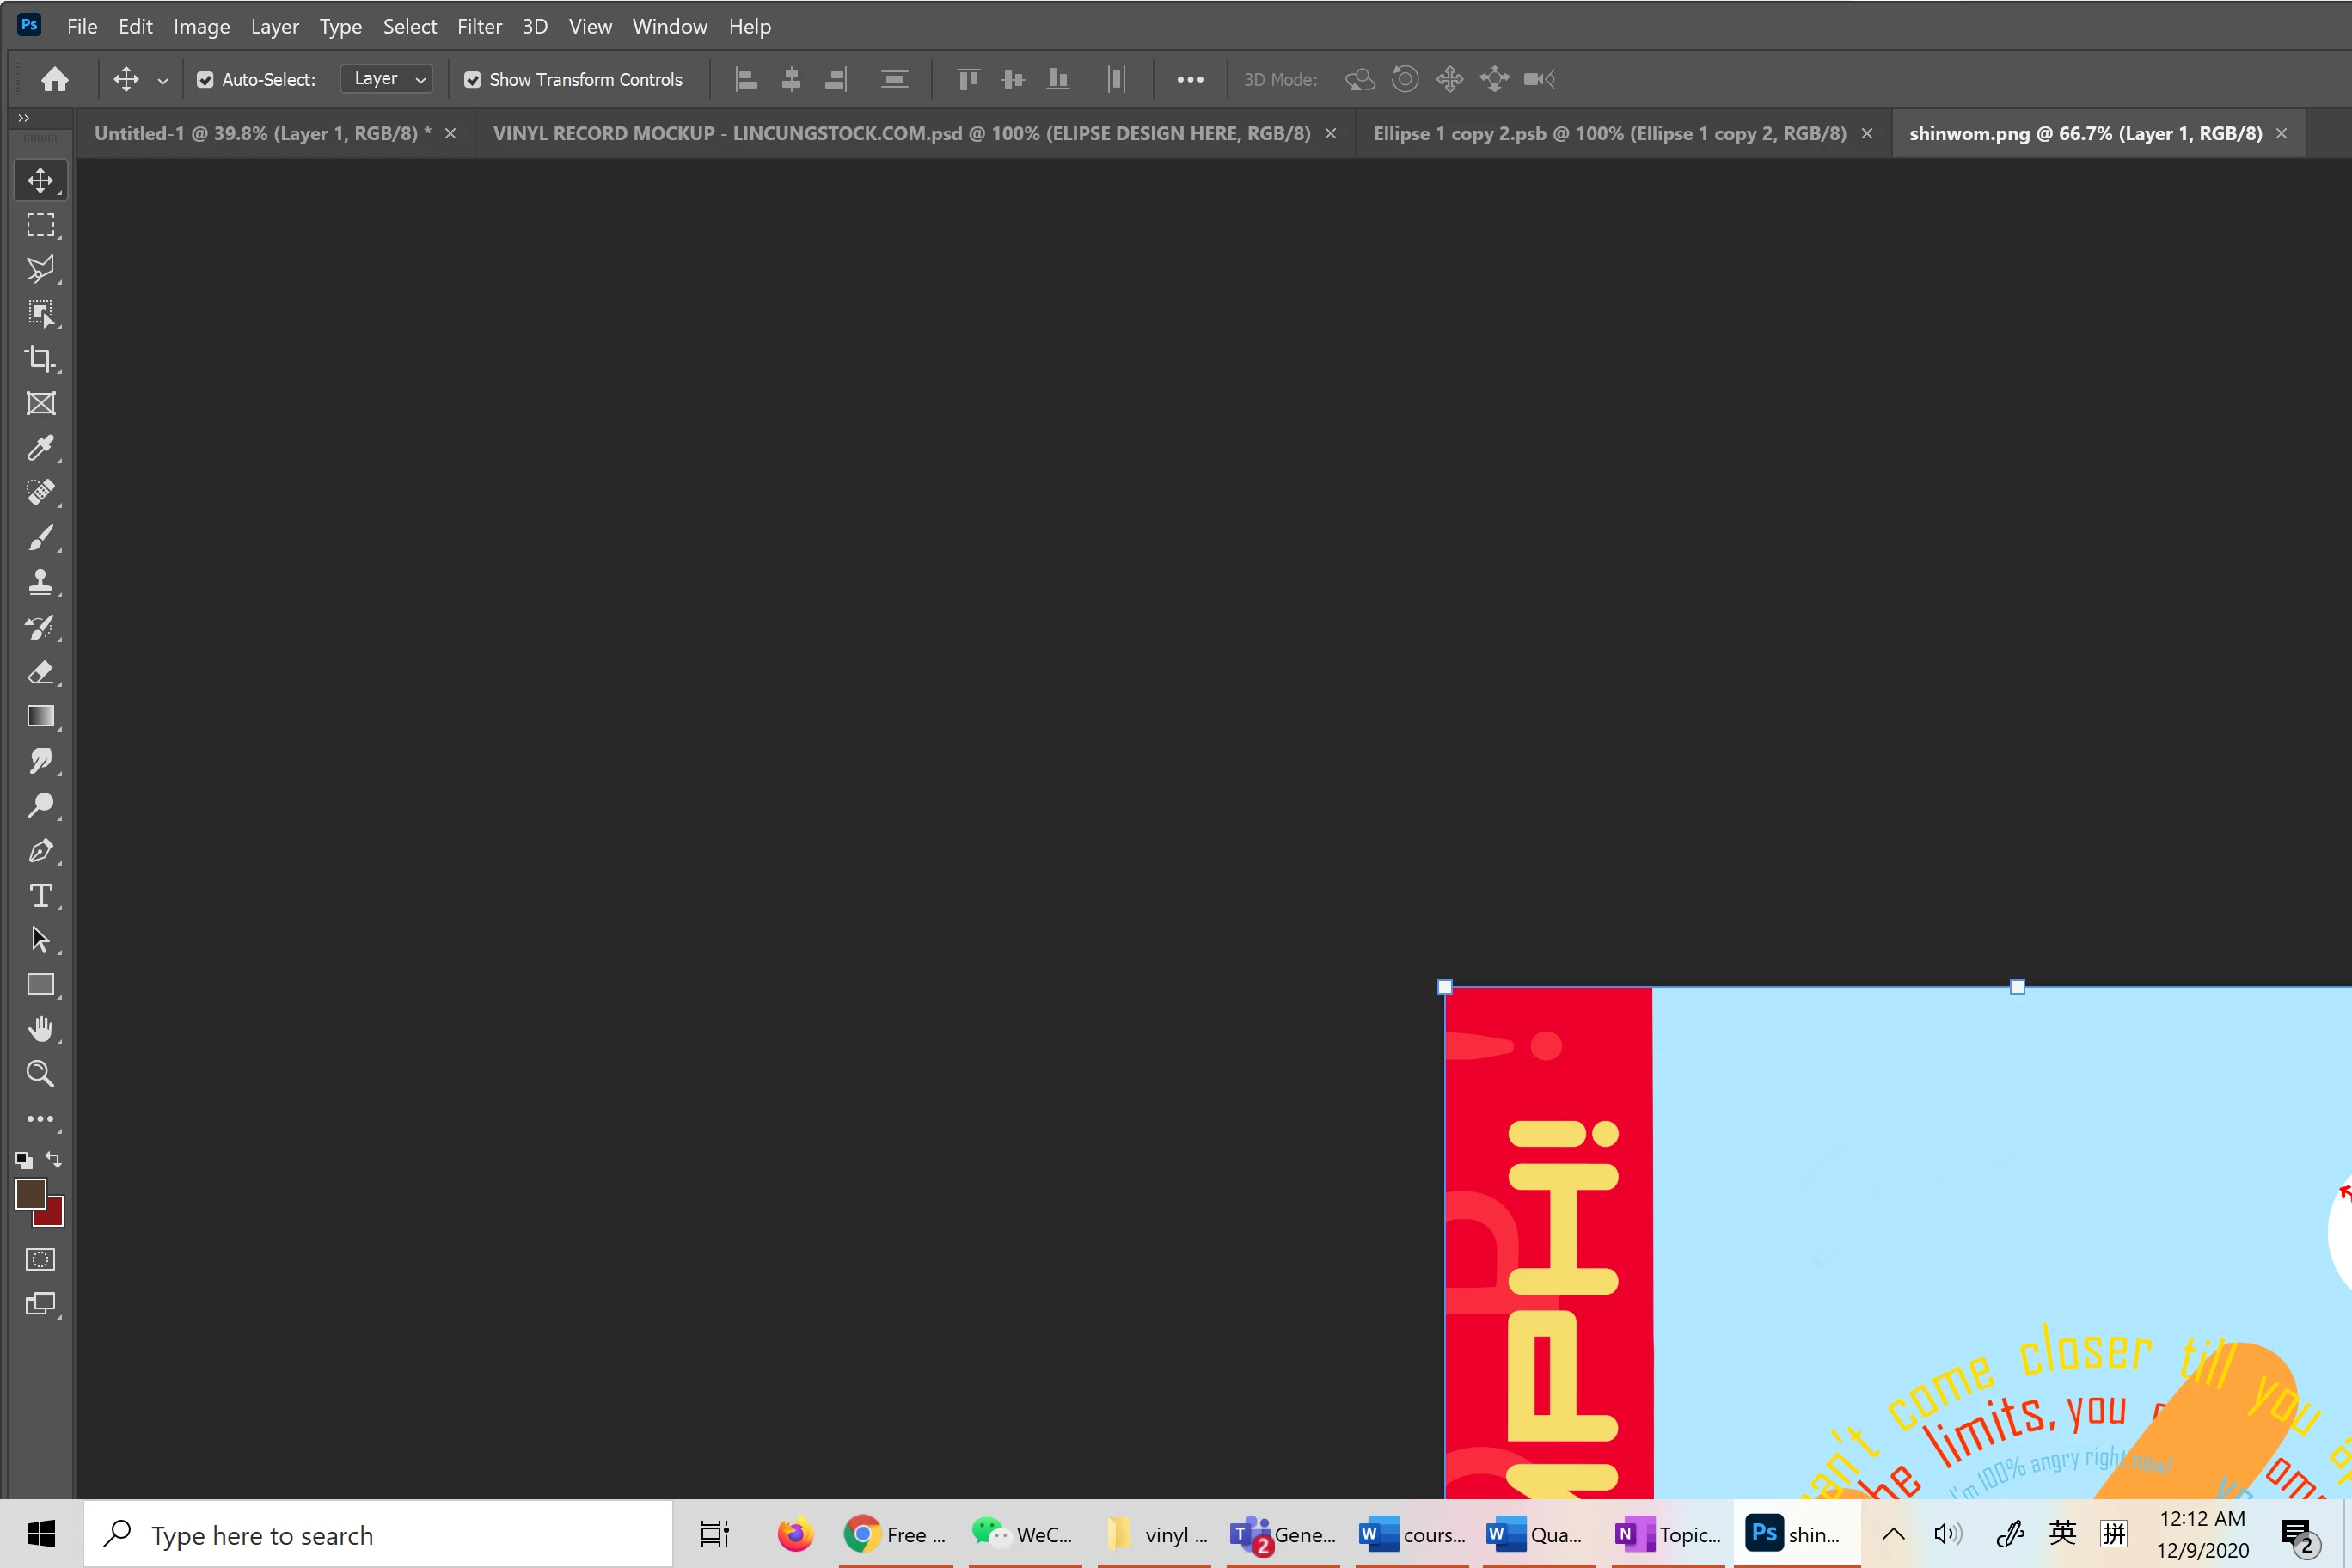Expand the Move tool preset picker
Image resolution: width=2352 pixels, height=1568 pixels.
point(162,80)
